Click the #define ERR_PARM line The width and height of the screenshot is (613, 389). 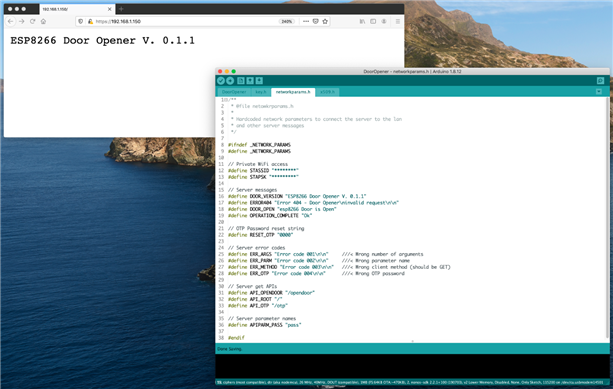[319, 260]
